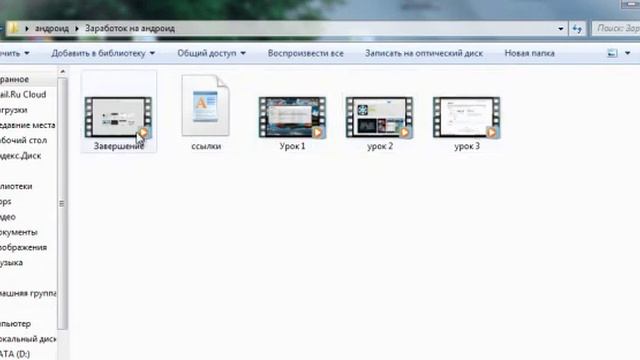Click the Урок 1 file name label
The image size is (640, 360).
pyautogui.click(x=292, y=146)
